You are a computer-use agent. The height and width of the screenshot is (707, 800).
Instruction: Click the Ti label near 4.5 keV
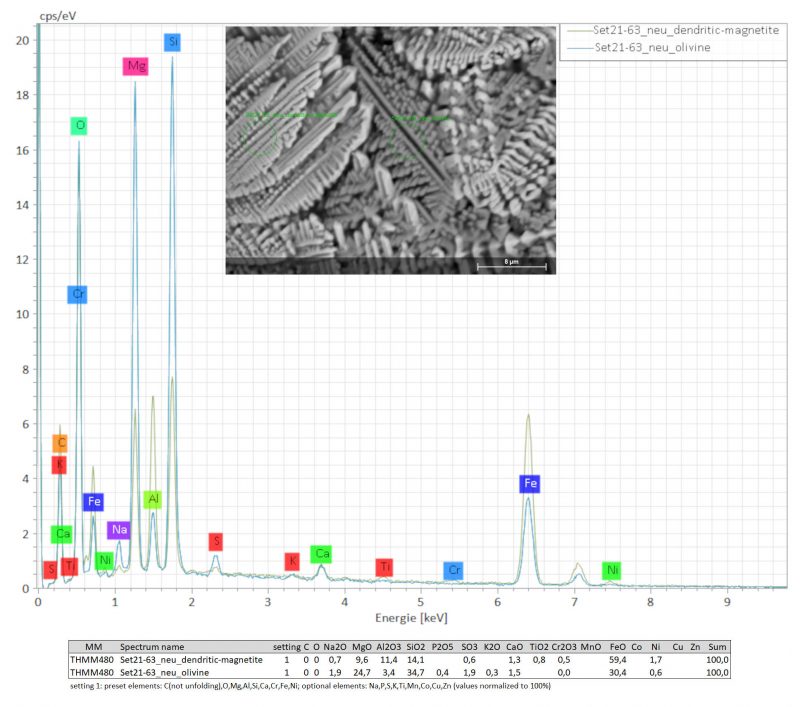pyautogui.click(x=384, y=567)
